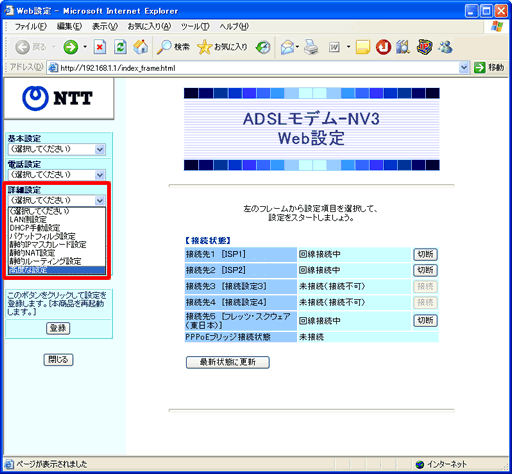Open the ツール(T) menu
The image size is (512, 474).
pos(195,26)
